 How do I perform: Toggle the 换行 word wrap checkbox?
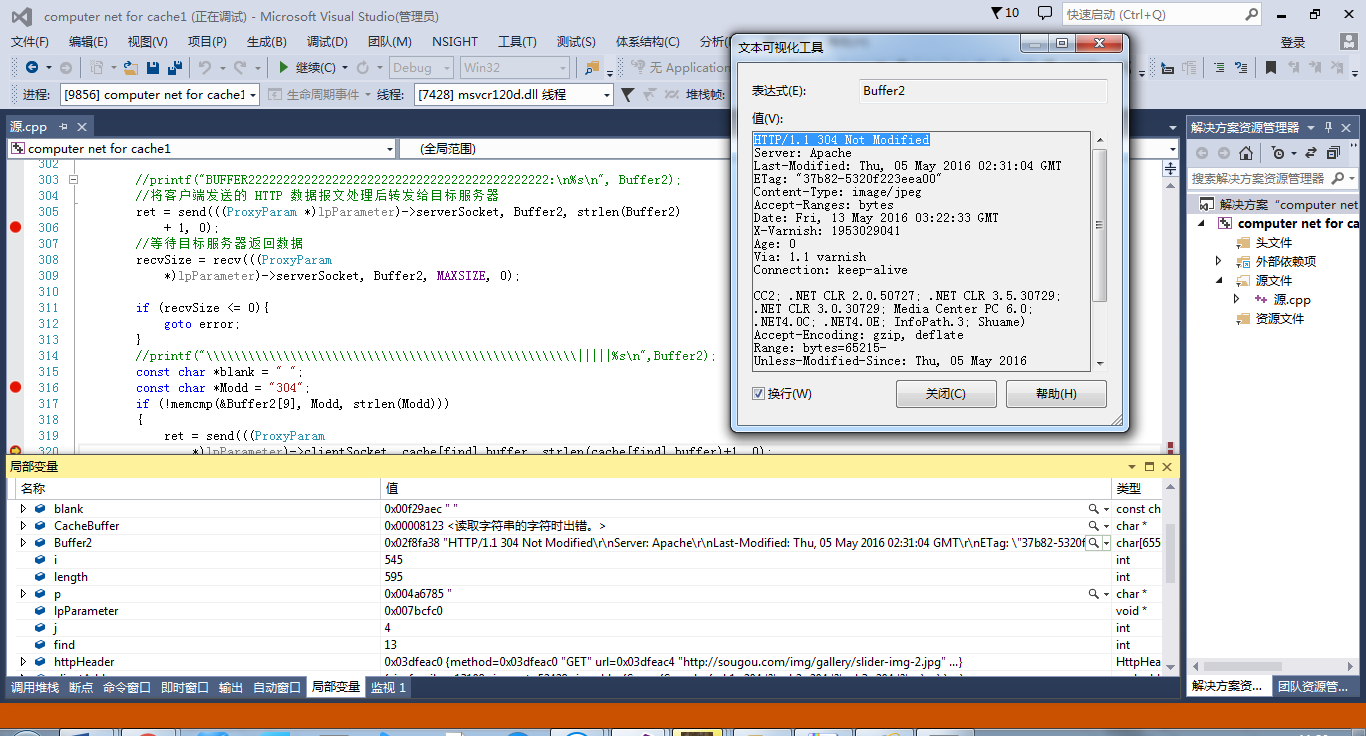point(758,394)
